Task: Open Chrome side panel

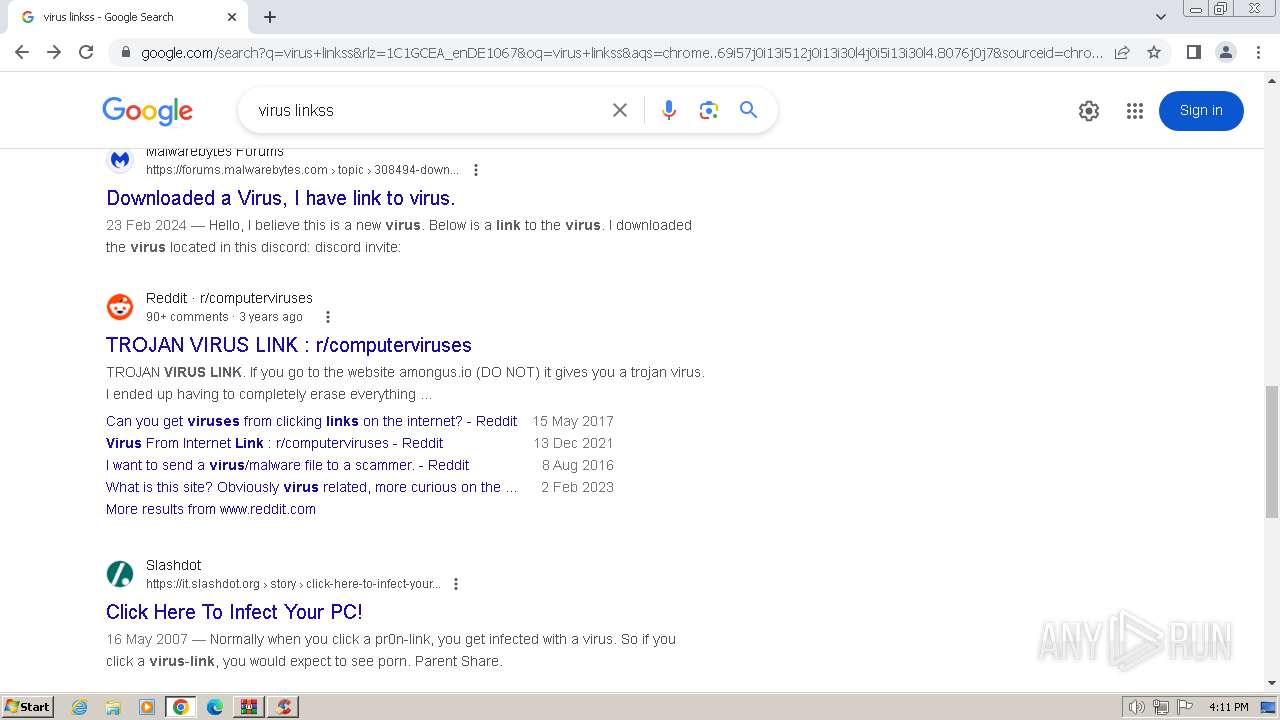Action: (1193, 52)
